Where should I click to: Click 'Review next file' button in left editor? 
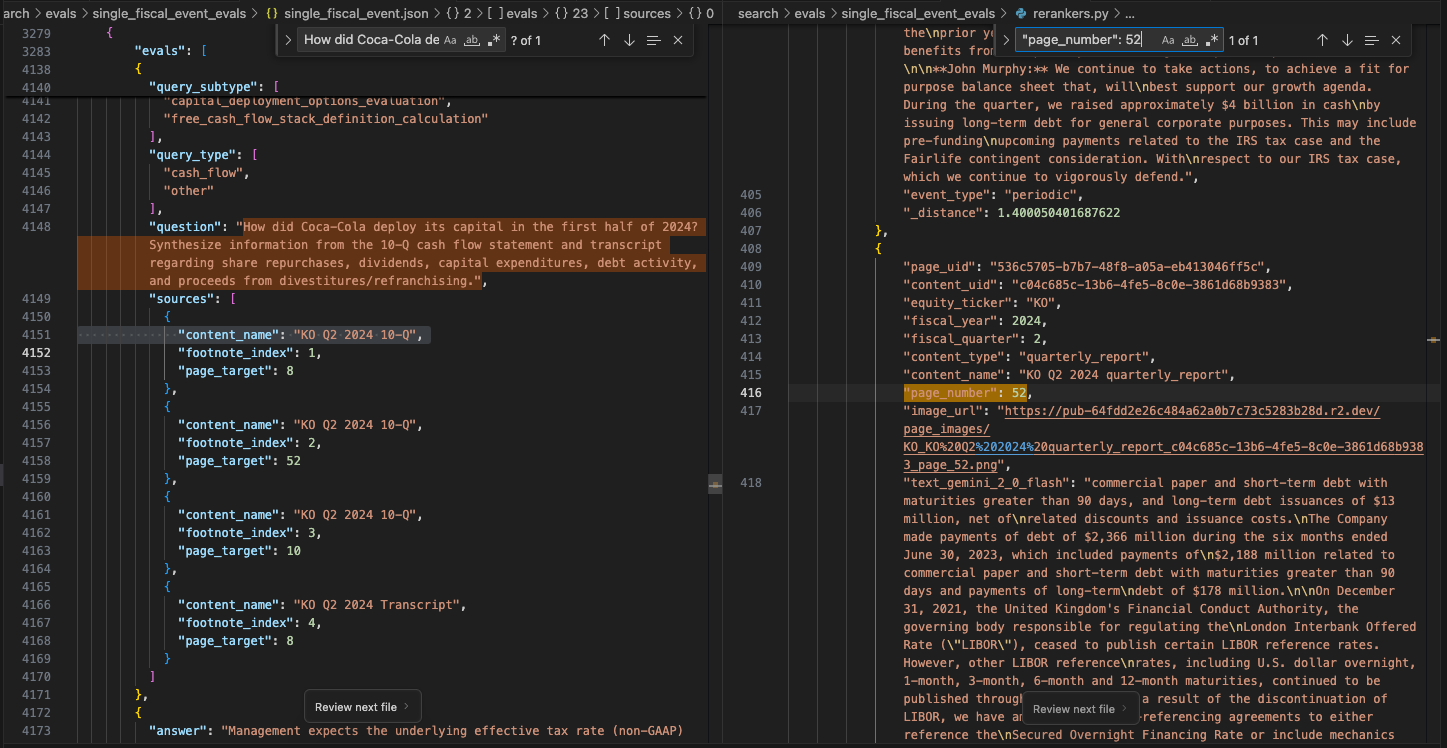(x=363, y=707)
